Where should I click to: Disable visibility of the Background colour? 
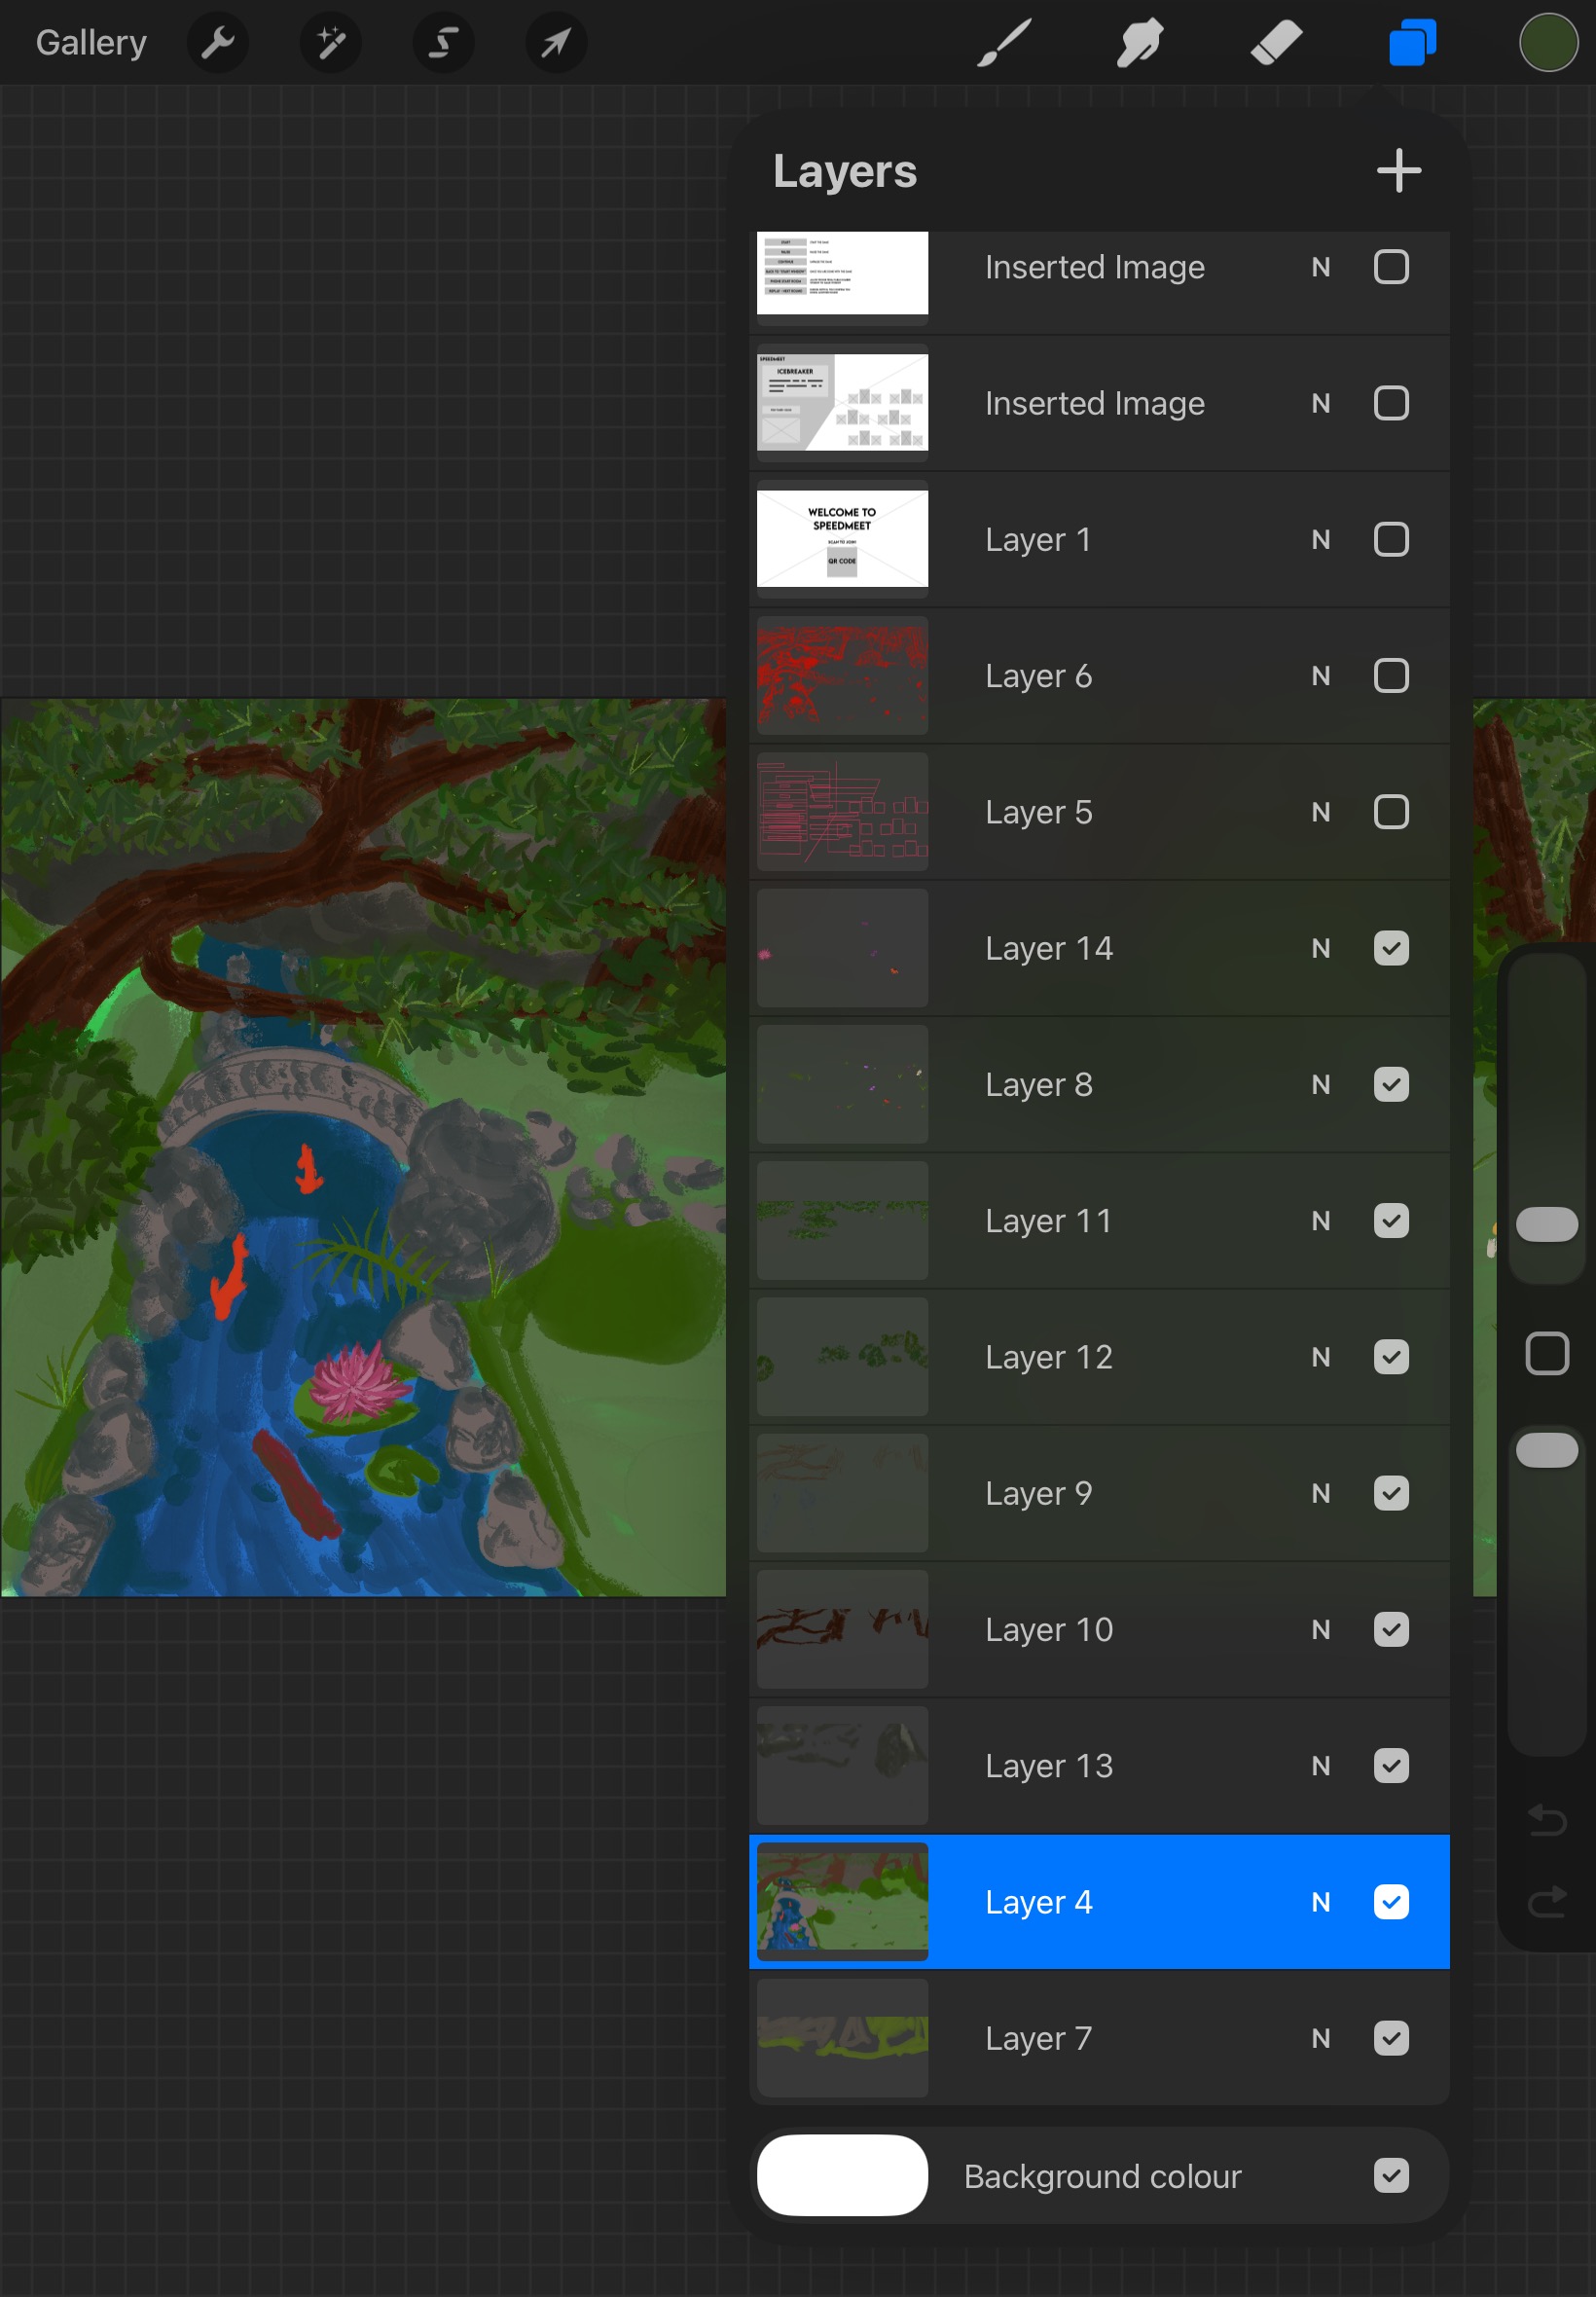click(1390, 2175)
